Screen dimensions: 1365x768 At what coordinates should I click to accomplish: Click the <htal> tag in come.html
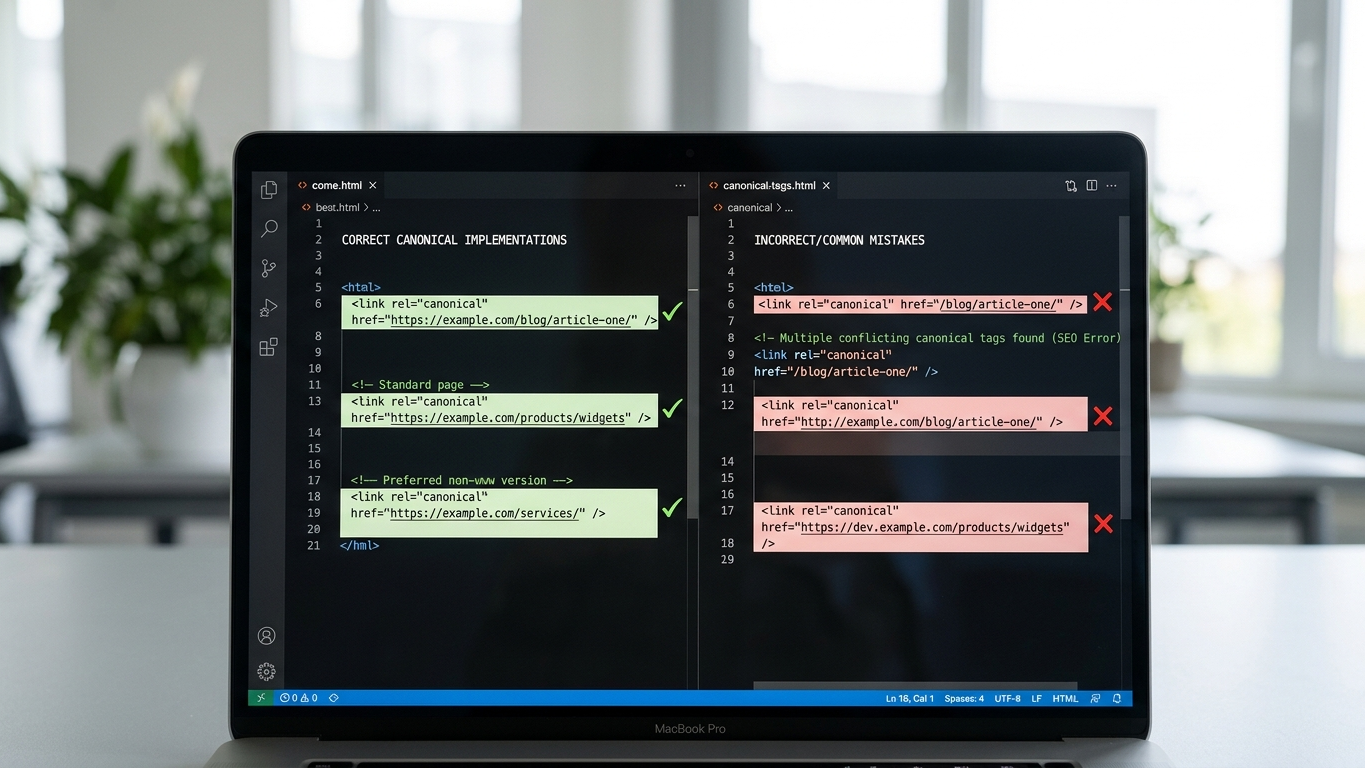(361, 288)
